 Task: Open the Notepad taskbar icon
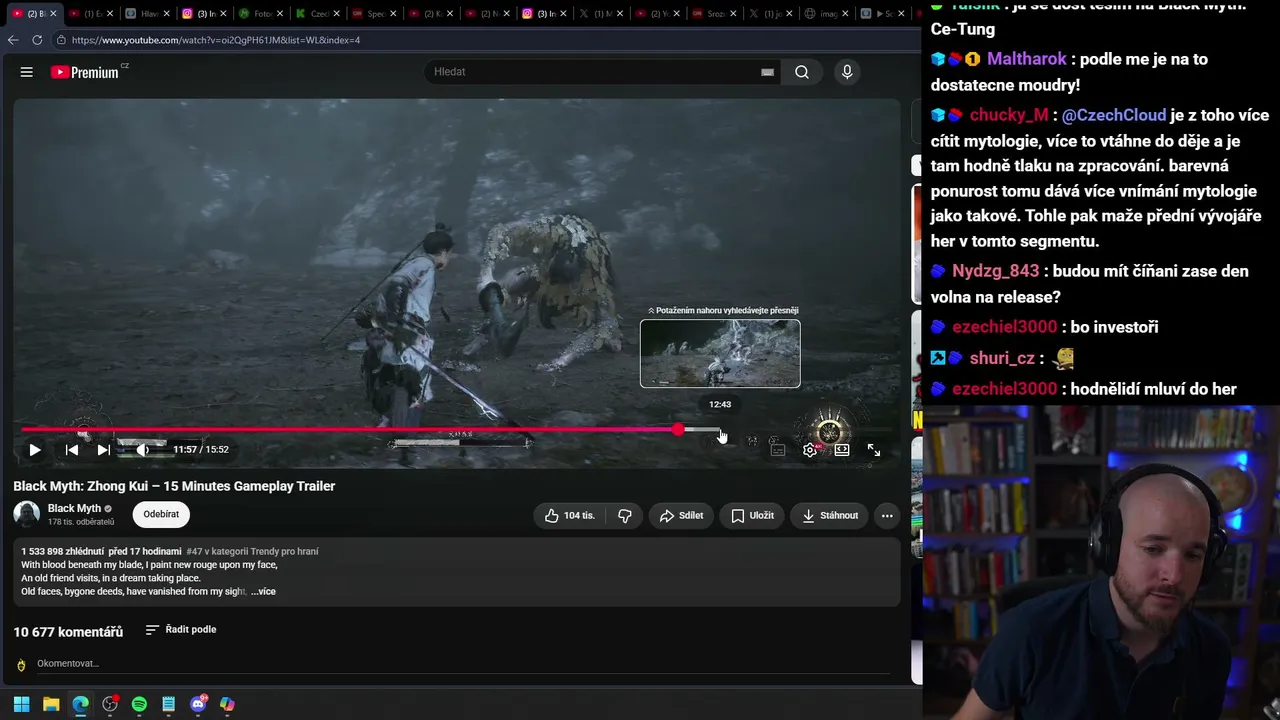[169, 704]
